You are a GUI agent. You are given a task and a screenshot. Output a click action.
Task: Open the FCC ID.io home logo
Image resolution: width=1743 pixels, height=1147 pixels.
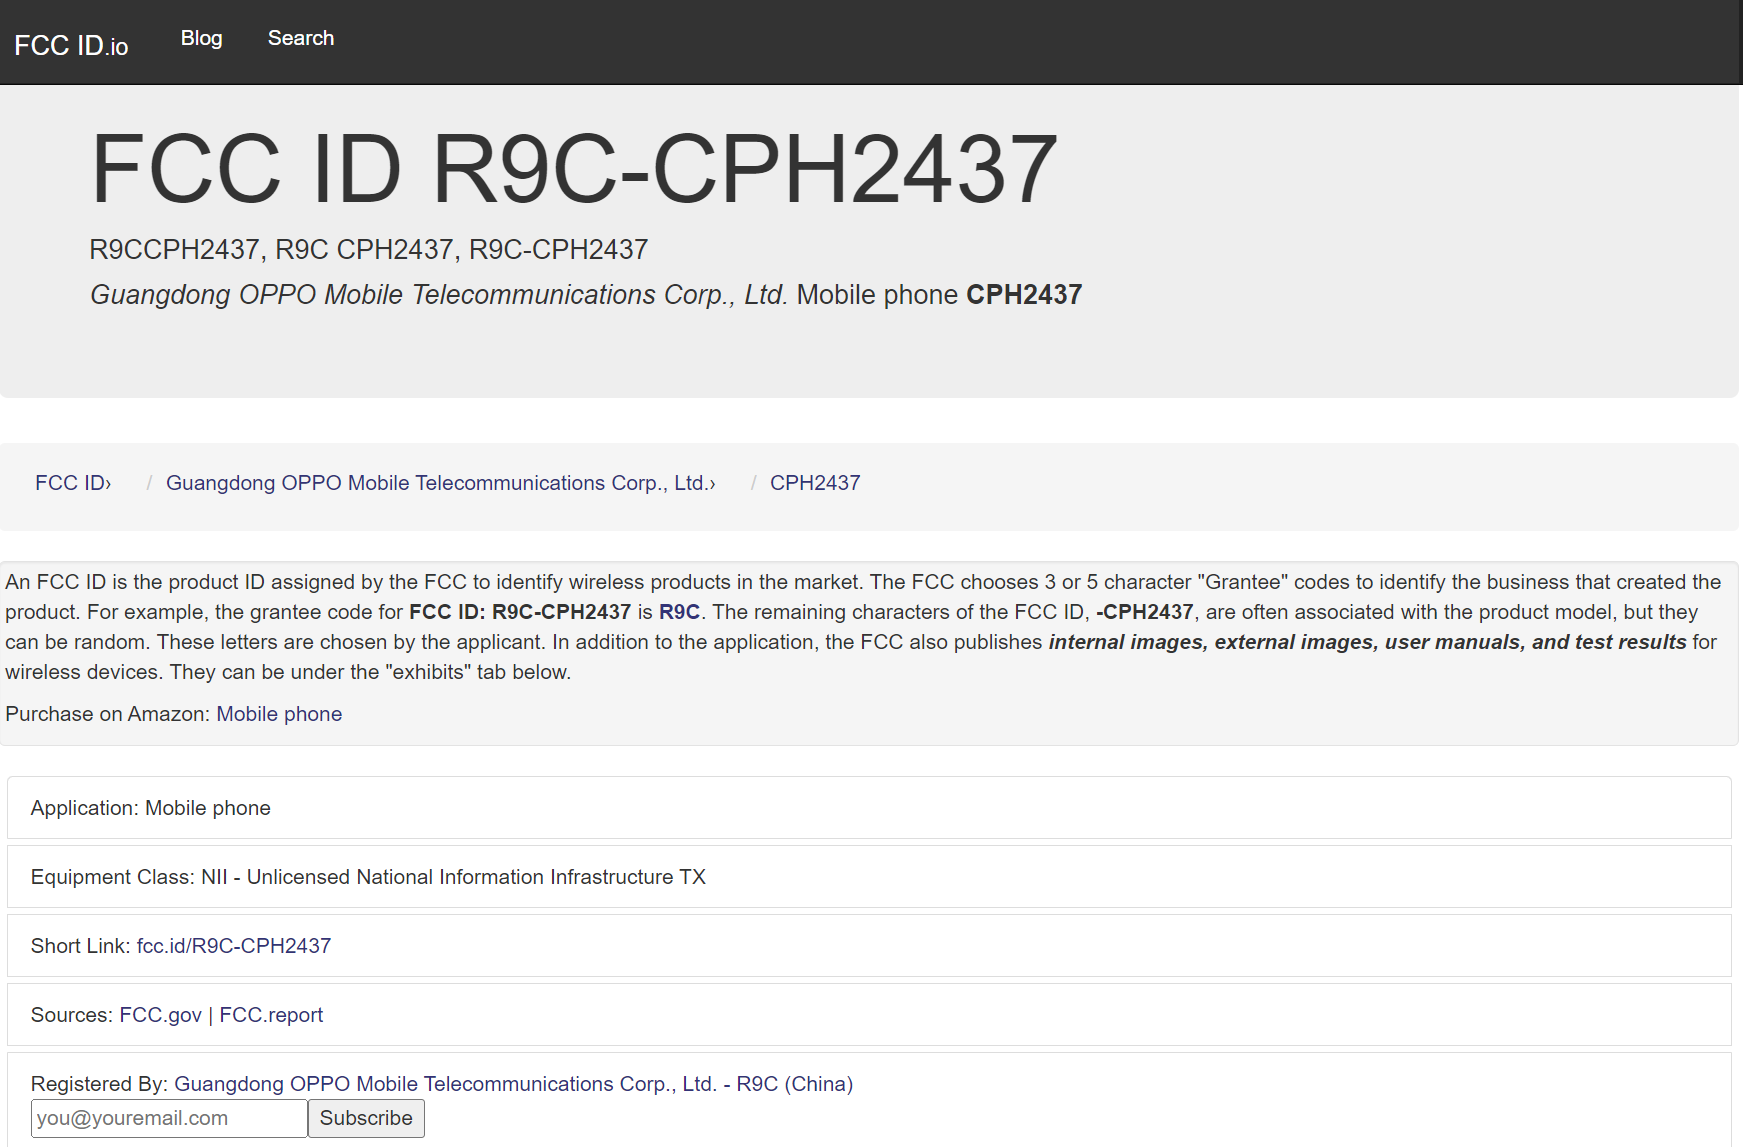click(71, 45)
